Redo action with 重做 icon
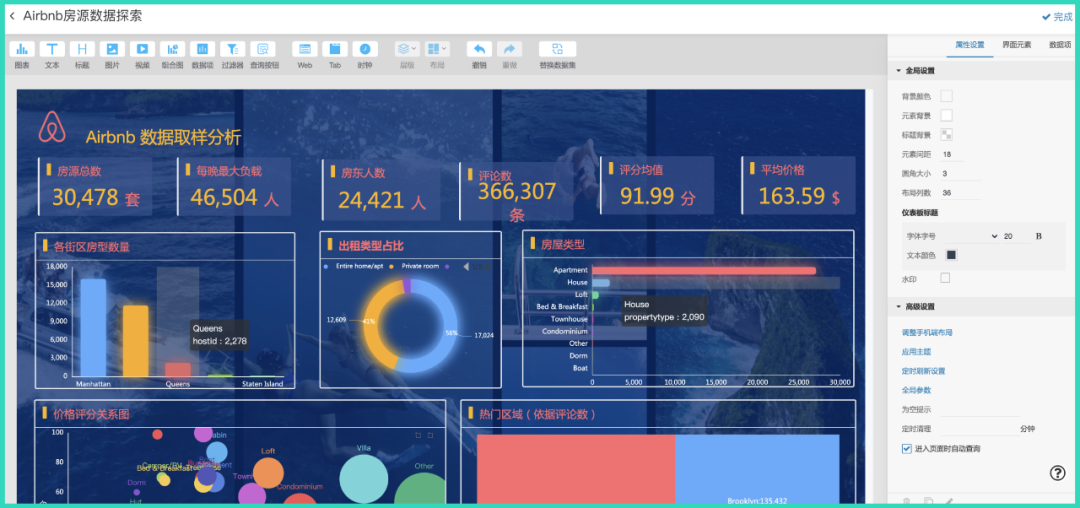The width and height of the screenshot is (1080, 508). tap(510, 49)
